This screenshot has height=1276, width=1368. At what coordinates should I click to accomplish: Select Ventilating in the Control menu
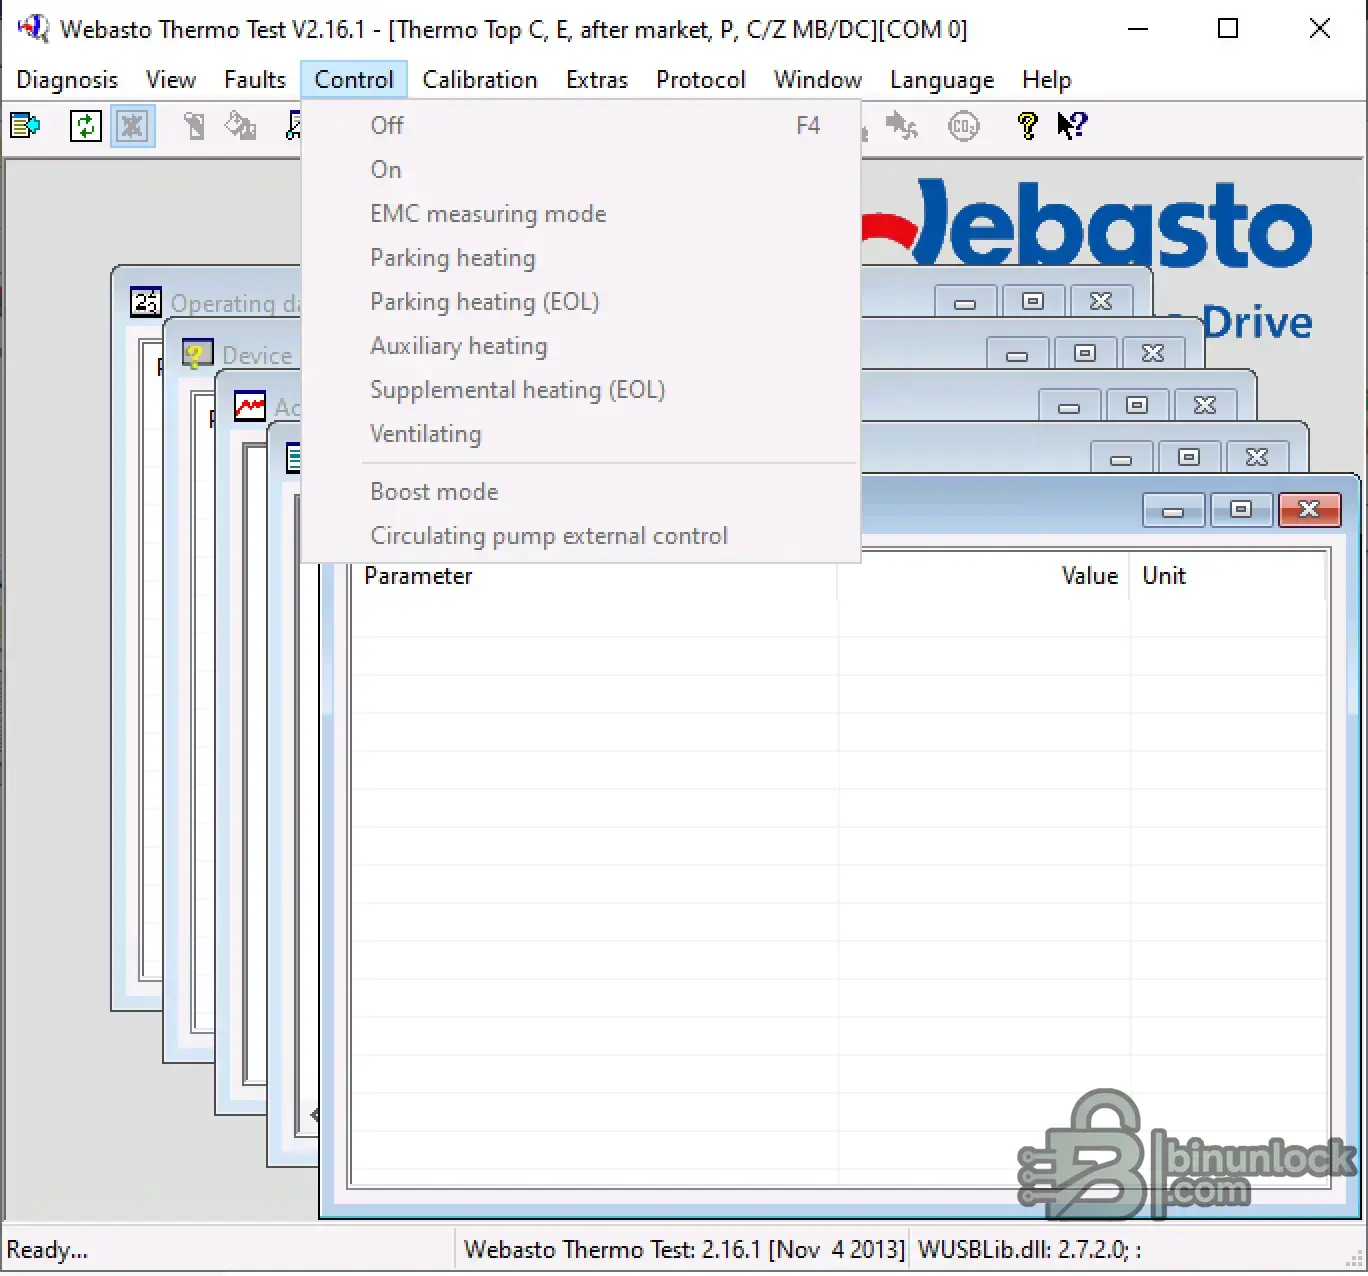pyautogui.click(x=581, y=434)
